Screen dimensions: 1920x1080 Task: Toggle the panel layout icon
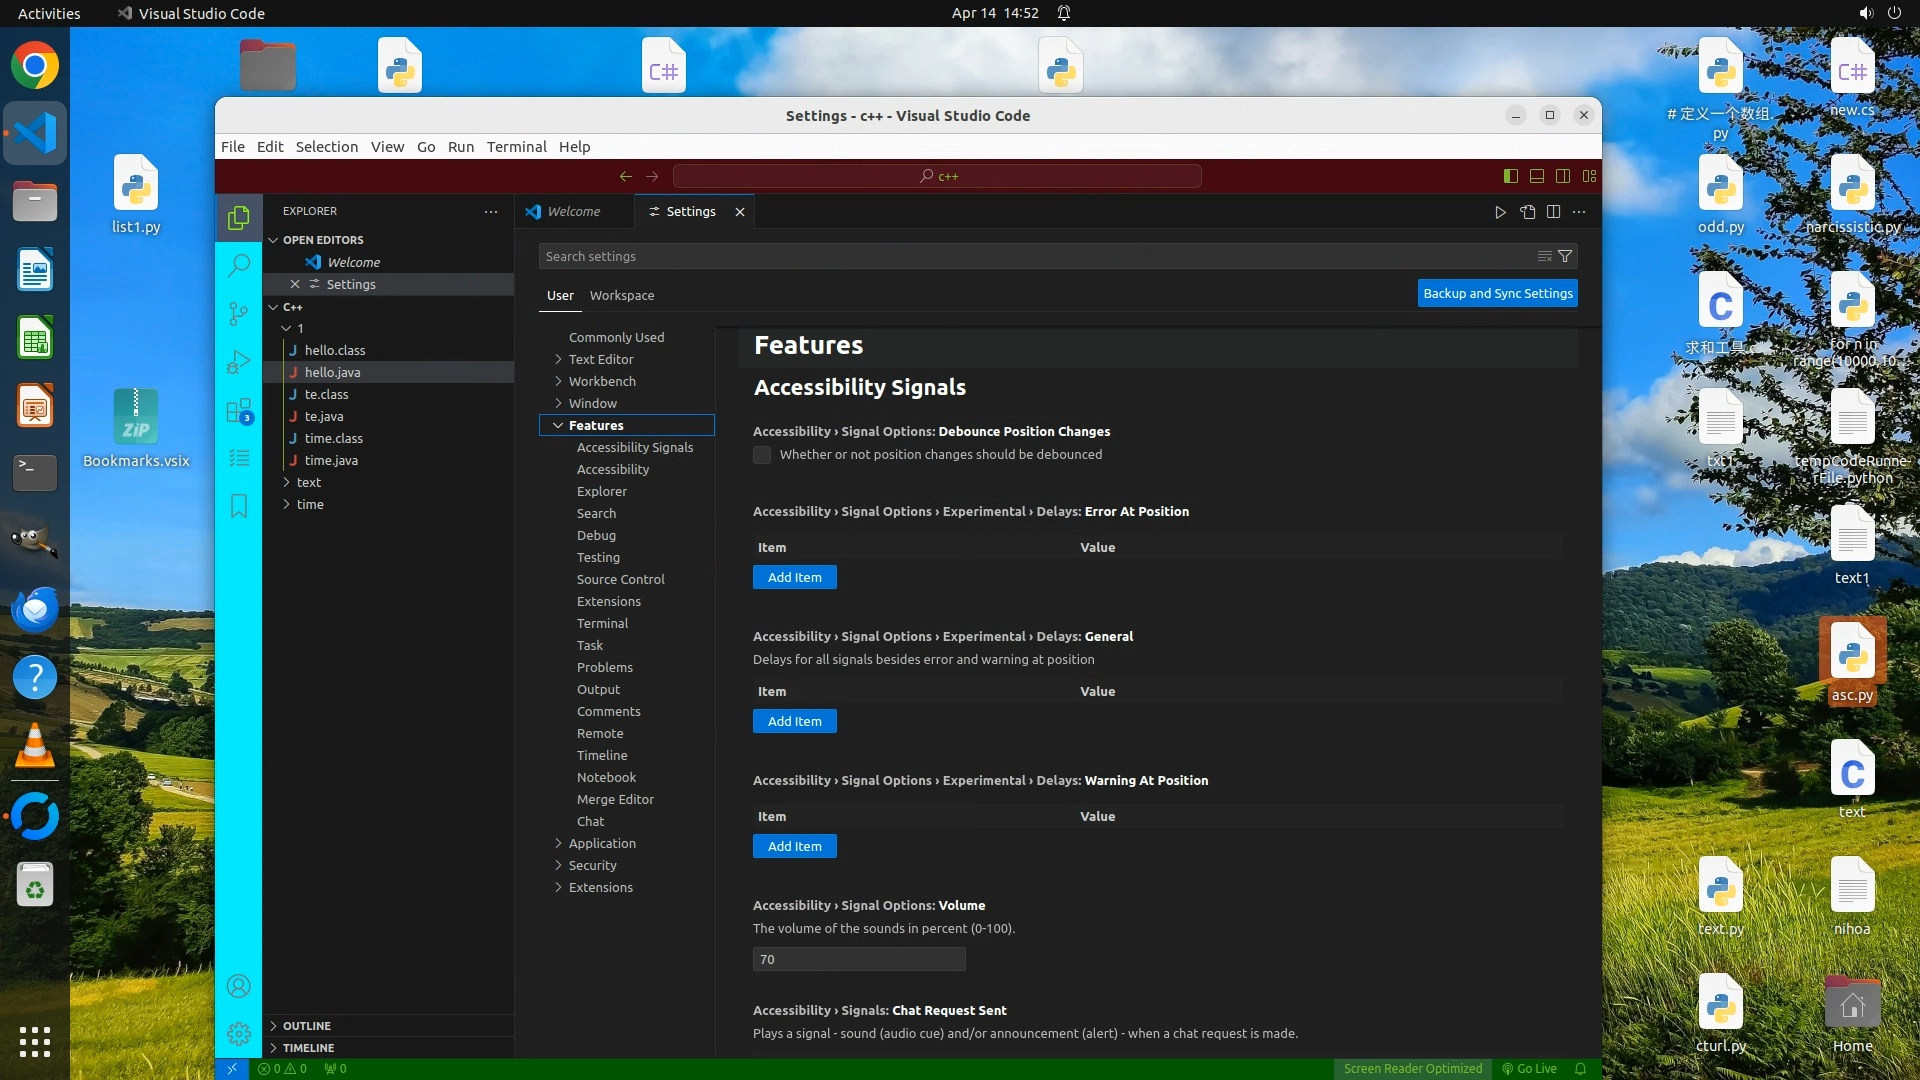1536,176
